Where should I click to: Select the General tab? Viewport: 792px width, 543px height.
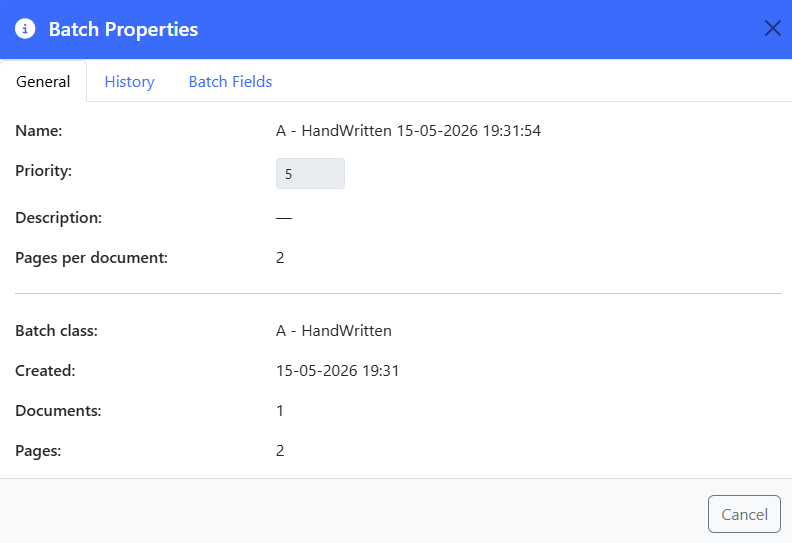43,81
